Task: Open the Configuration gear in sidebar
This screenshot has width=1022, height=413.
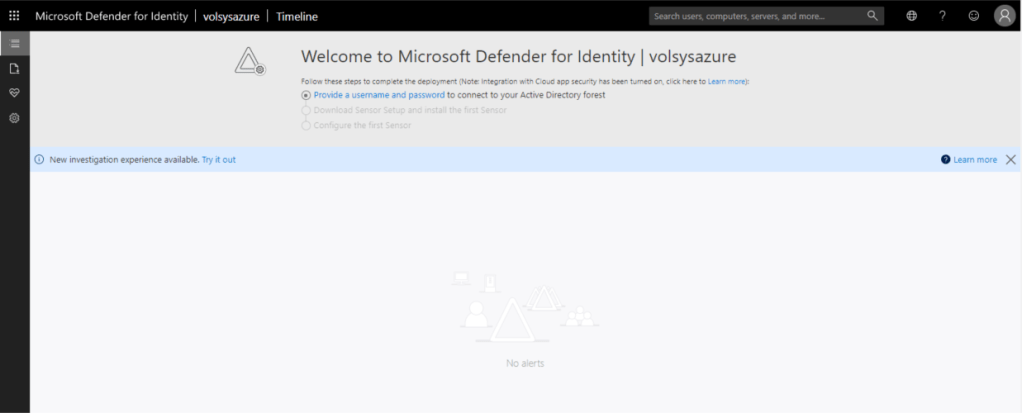Action: 14,118
